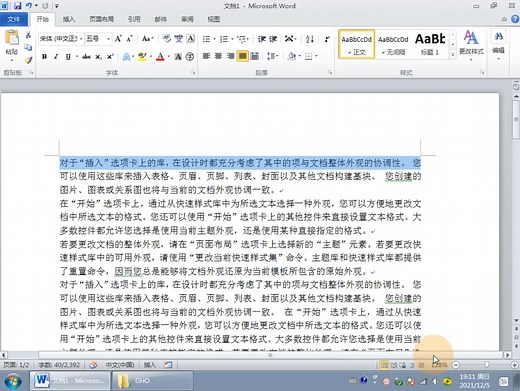Click the Superscript icon
This screenshot has height=391, width=520.
click(x=110, y=57)
